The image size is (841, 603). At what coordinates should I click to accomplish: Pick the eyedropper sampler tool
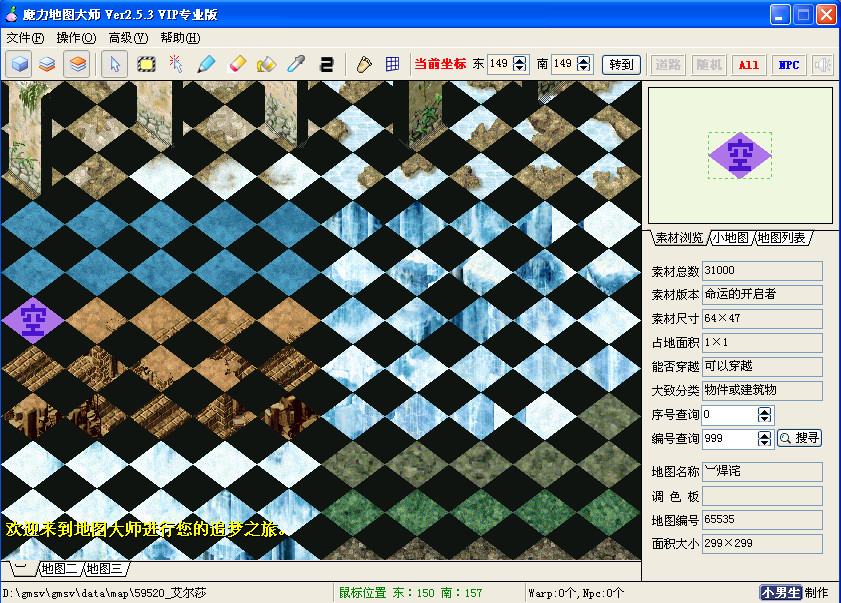pos(295,64)
